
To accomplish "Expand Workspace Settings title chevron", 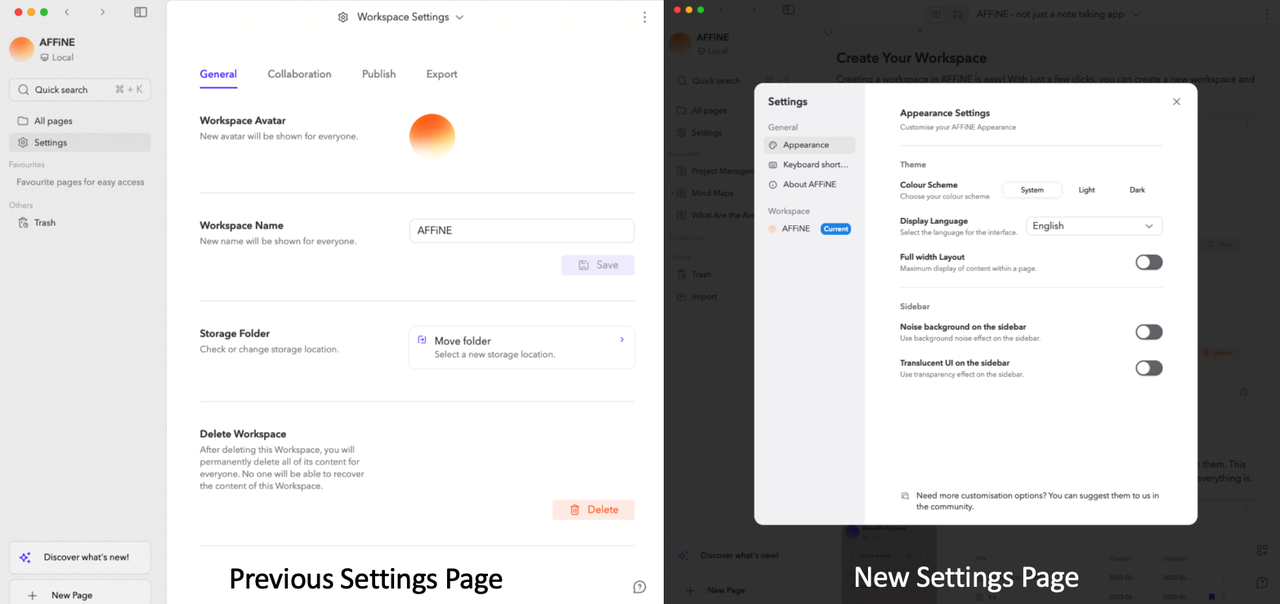I will point(460,17).
